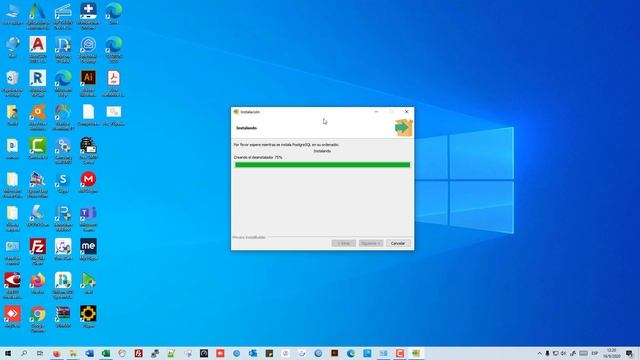Open the volume control in system tray
This screenshot has width=640, height=360.
(563, 353)
